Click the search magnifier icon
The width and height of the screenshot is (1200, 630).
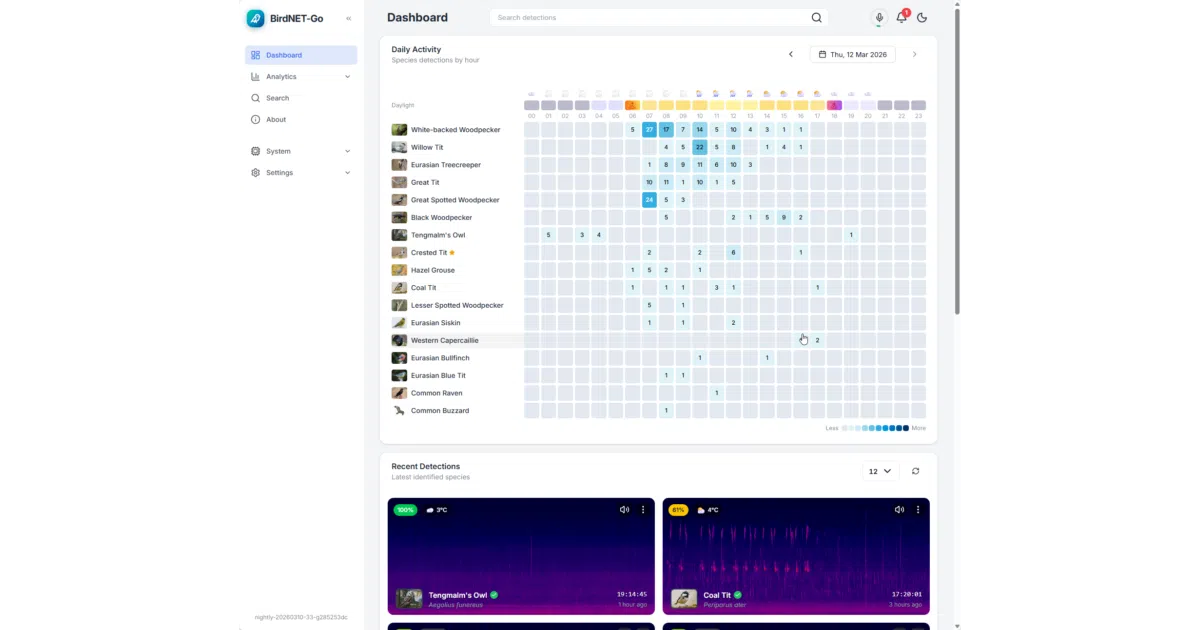pyautogui.click(x=816, y=17)
